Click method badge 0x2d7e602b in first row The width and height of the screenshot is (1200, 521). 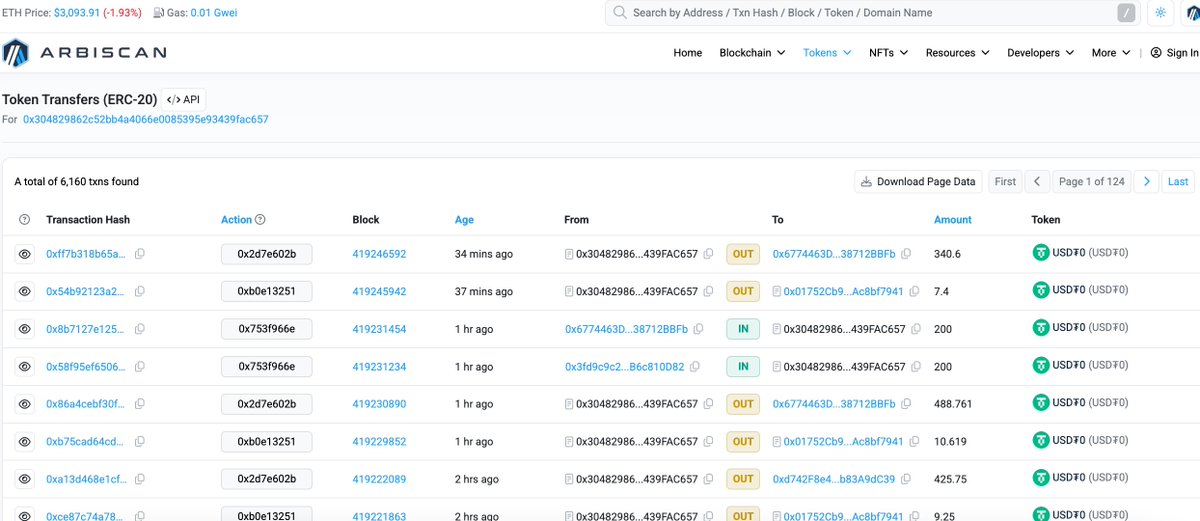(266, 254)
